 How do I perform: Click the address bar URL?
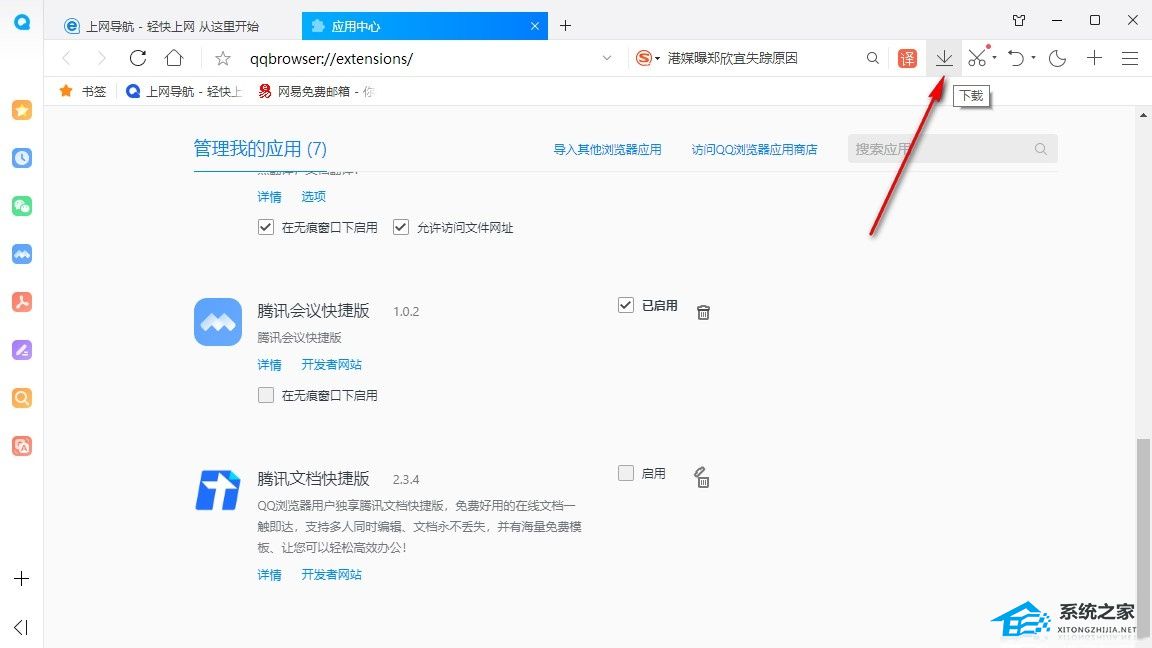[x=331, y=59]
